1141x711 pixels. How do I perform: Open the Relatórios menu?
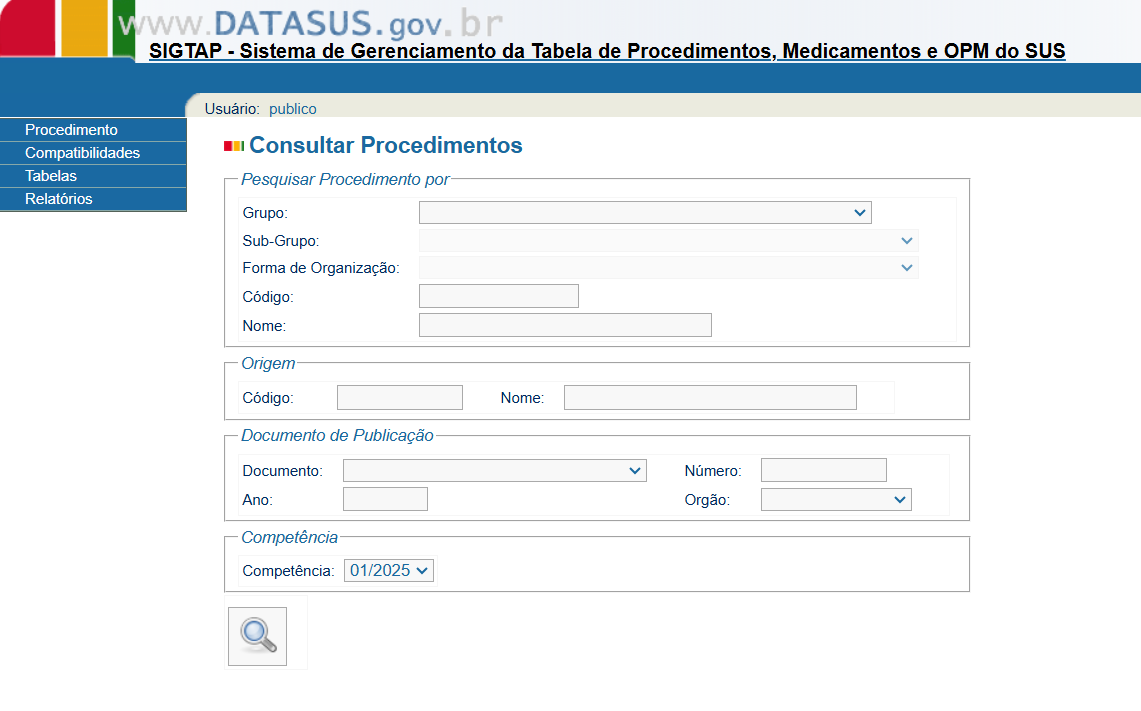[59, 199]
